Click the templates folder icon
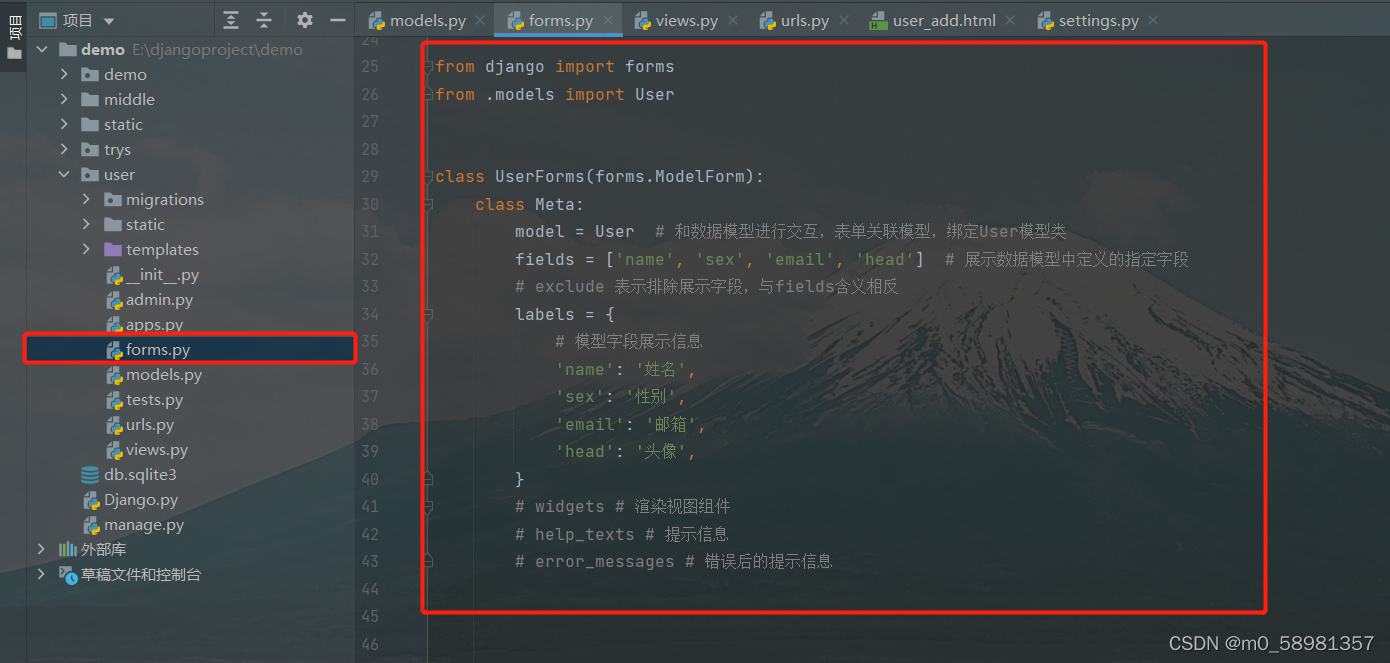 click(112, 249)
